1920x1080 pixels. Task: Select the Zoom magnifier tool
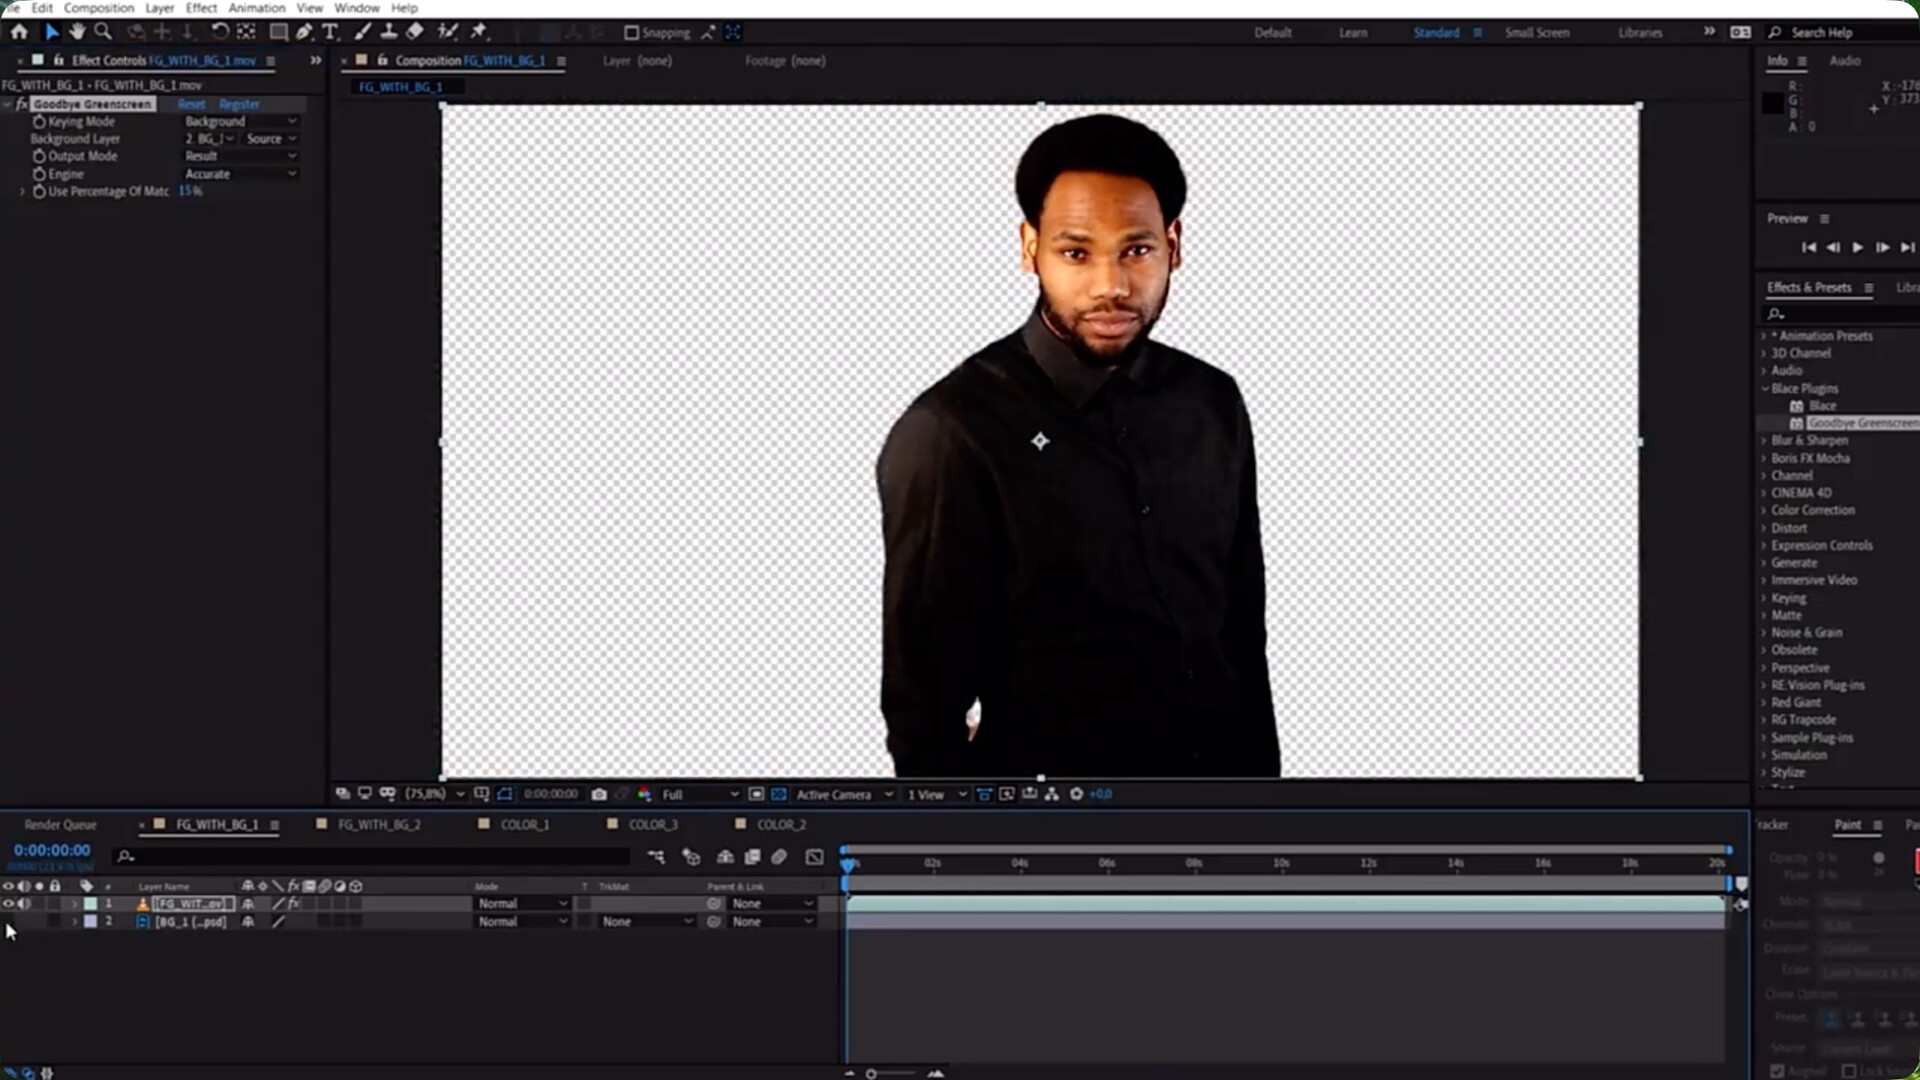click(103, 32)
